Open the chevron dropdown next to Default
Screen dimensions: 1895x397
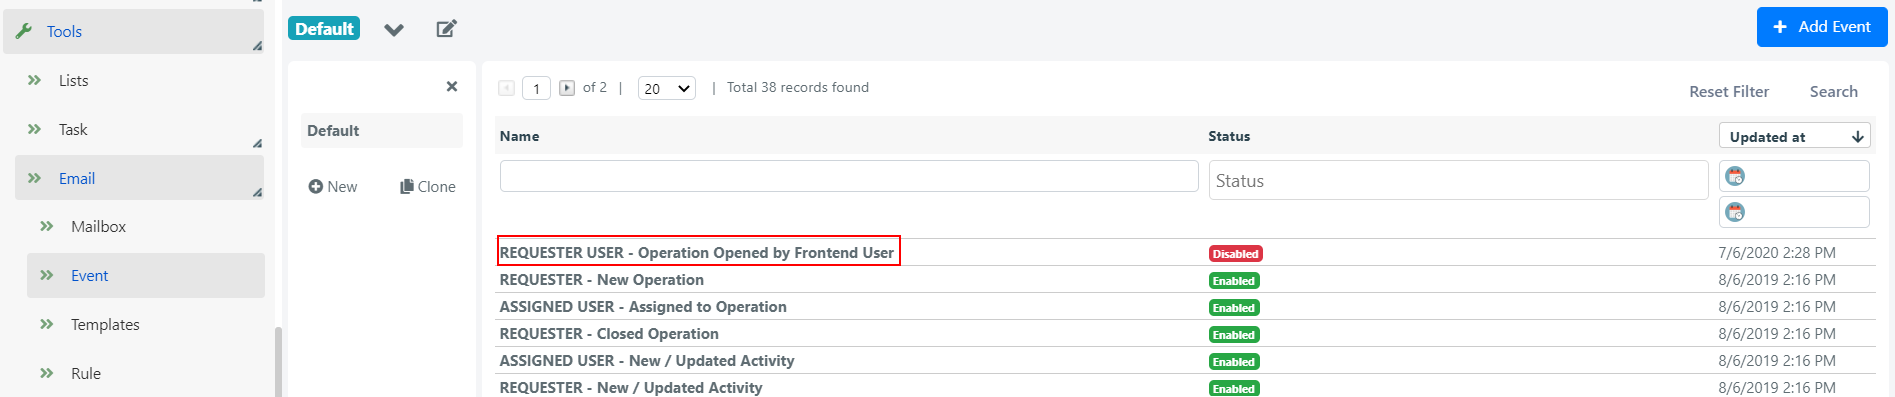[x=394, y=30]
